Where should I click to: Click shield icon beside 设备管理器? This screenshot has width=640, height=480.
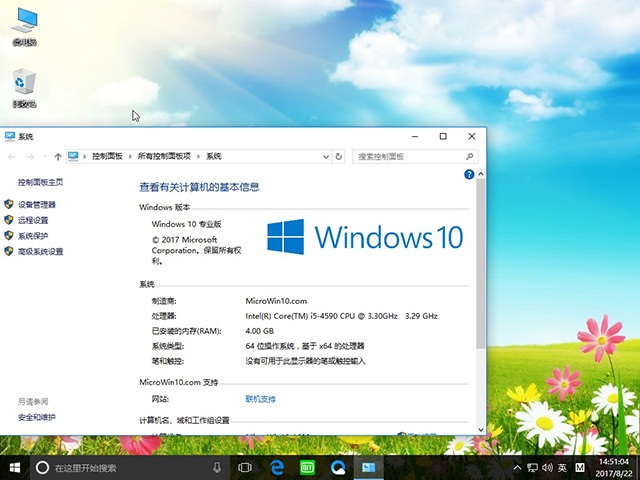[x=9, y=204]
